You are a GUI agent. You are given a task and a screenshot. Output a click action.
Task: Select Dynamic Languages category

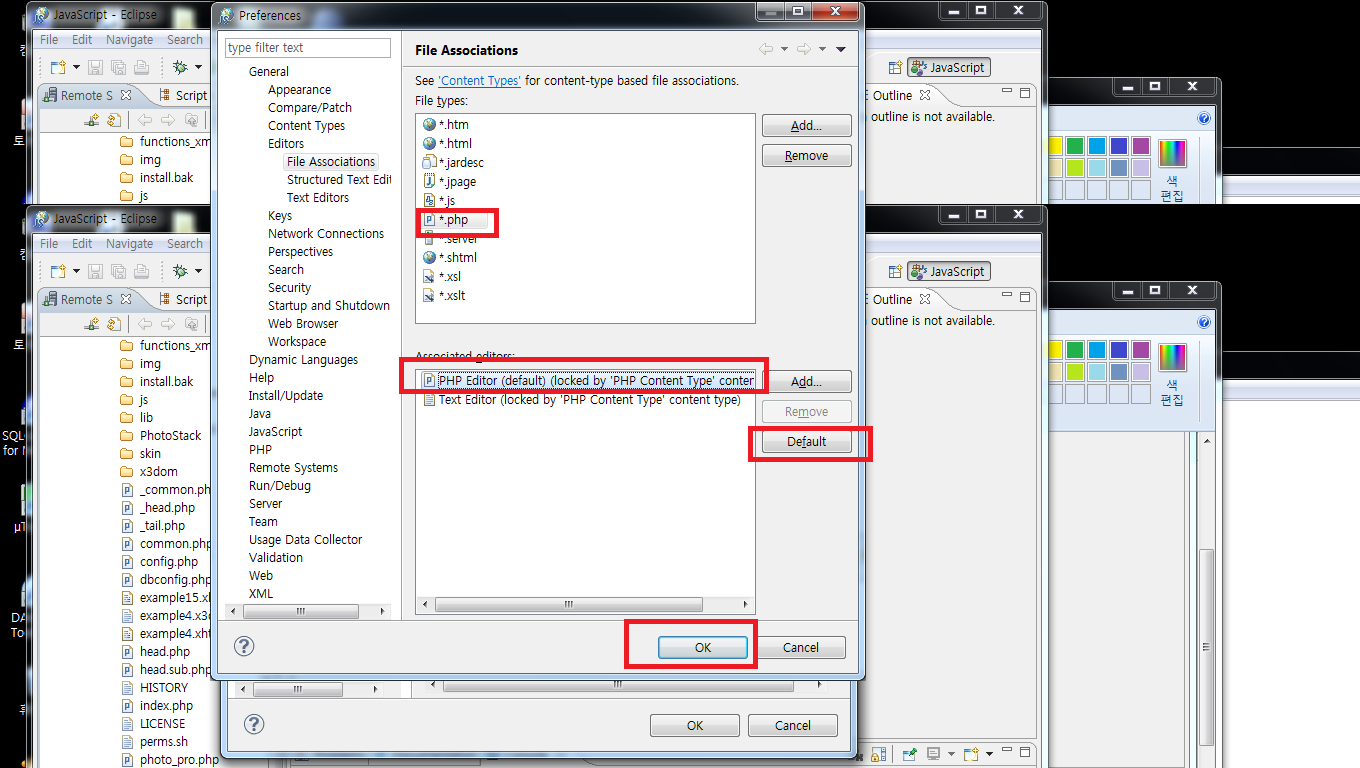(303, 360)
